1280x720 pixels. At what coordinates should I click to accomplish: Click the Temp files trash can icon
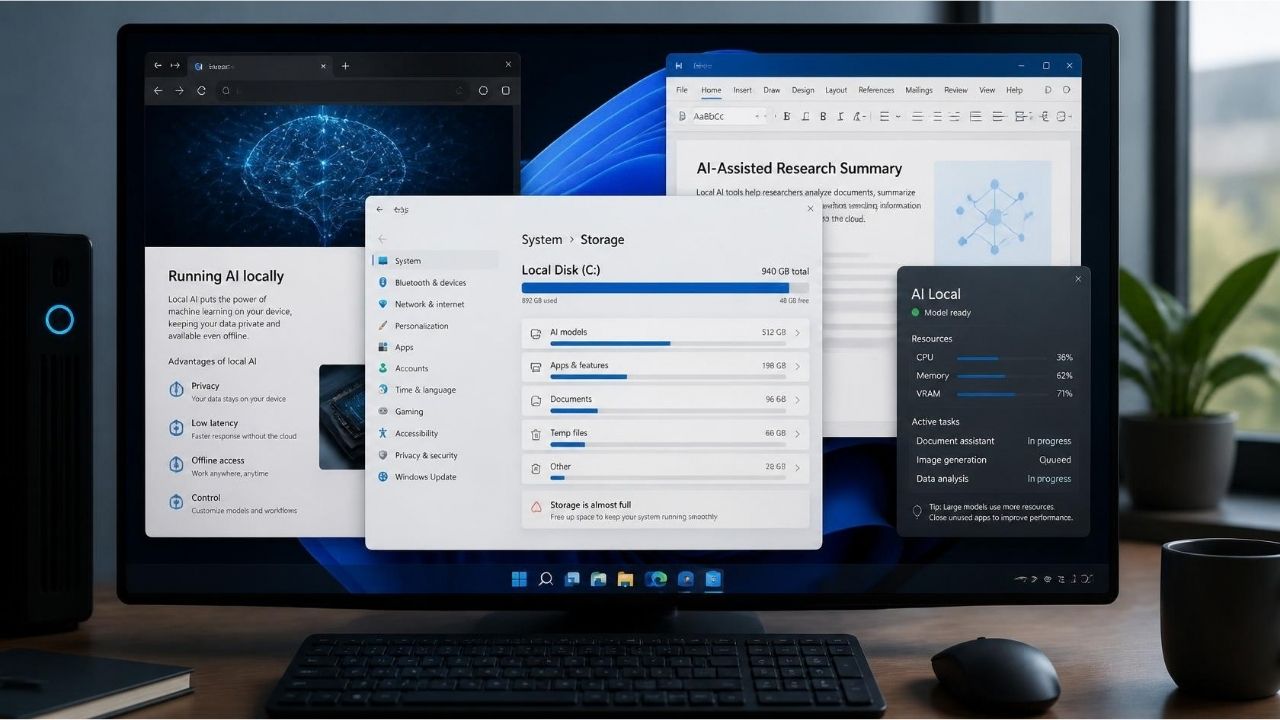[x=536, y=434]
